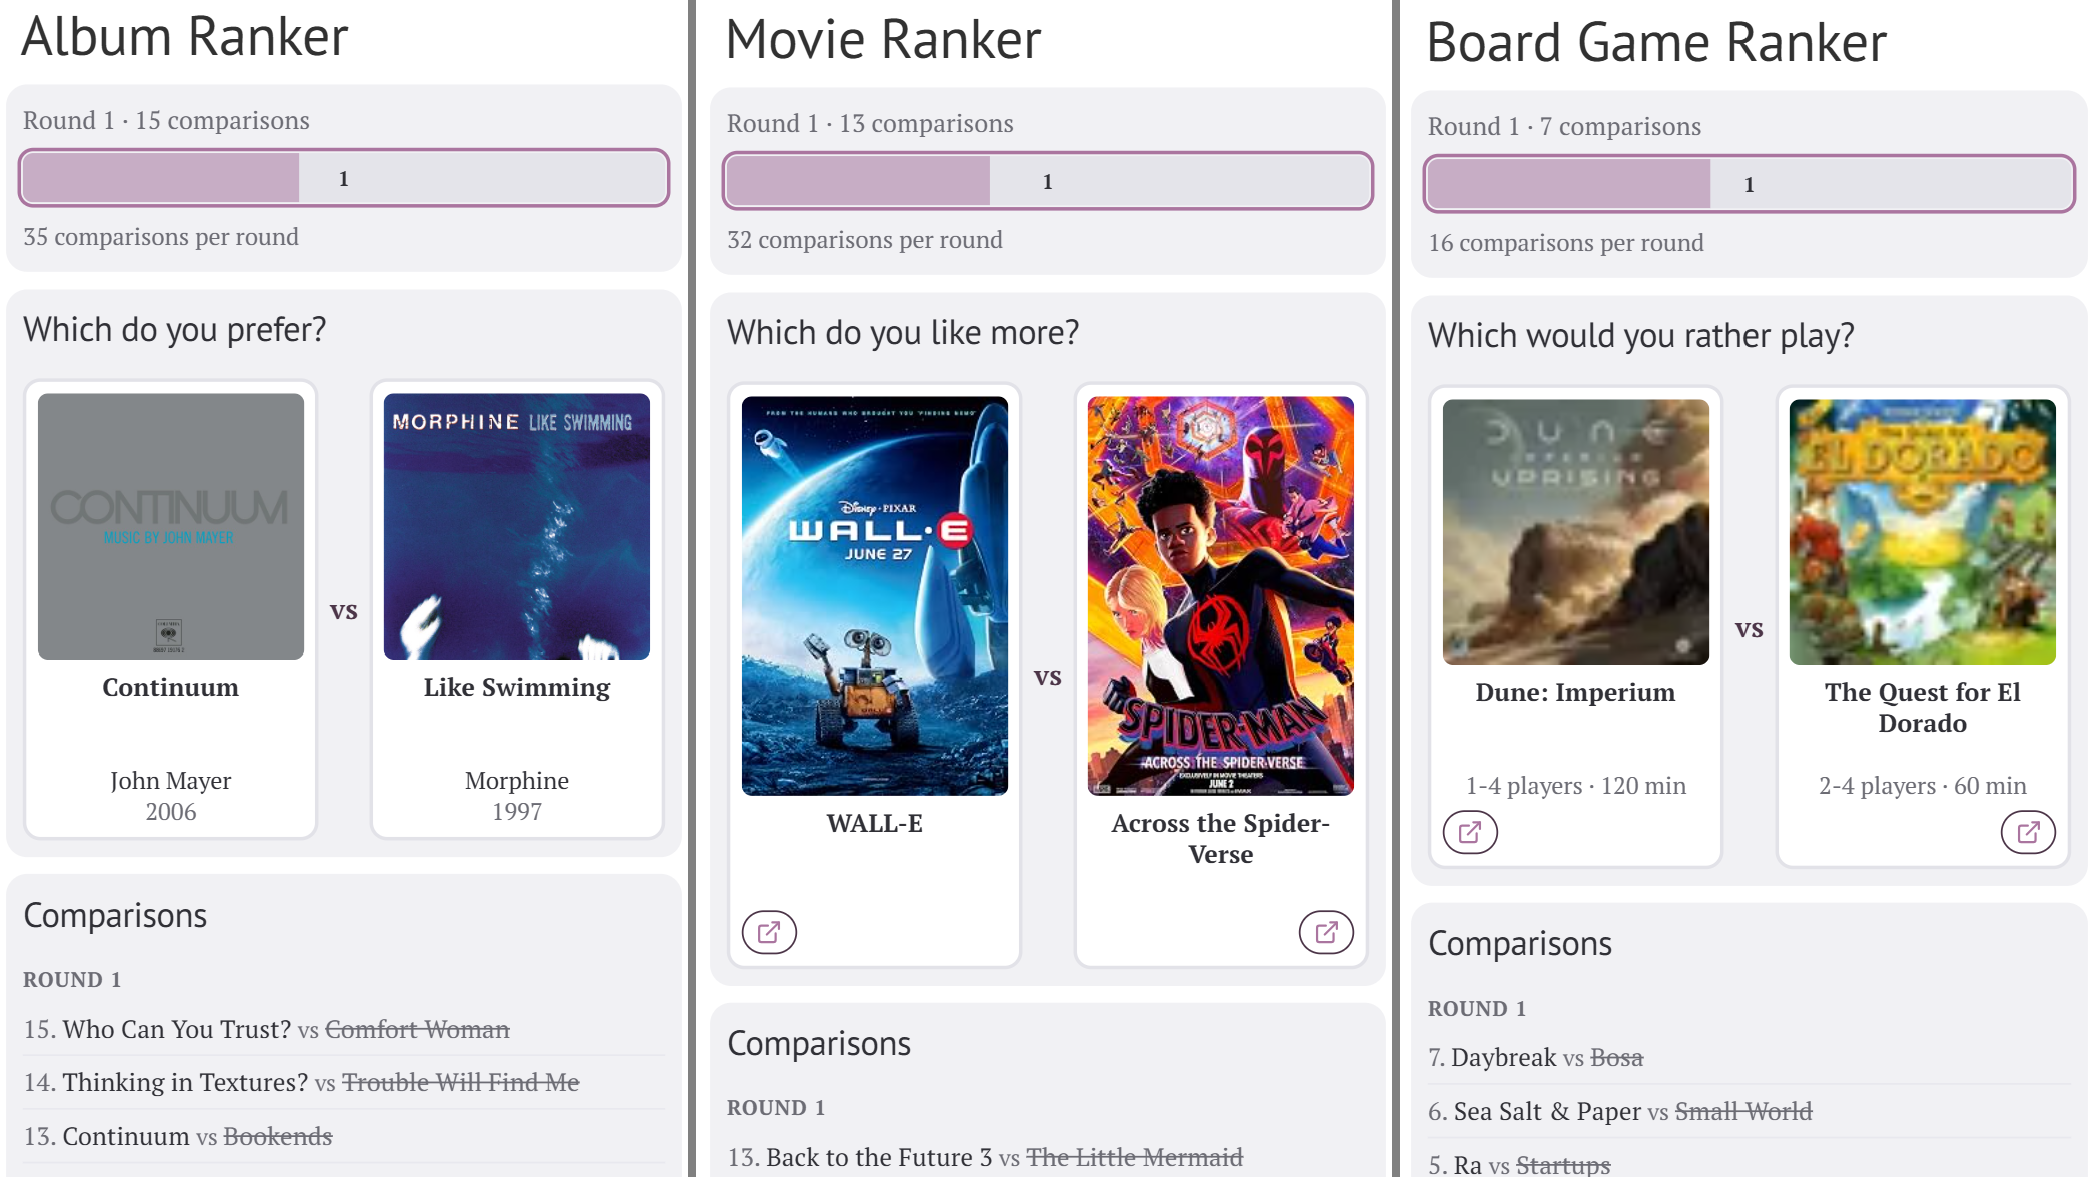This screenshot has width=2100, height=1177.
Task: Open The Quest for El Dorado external link icon
Action: pyautogui.click(x=2028, y=832)
